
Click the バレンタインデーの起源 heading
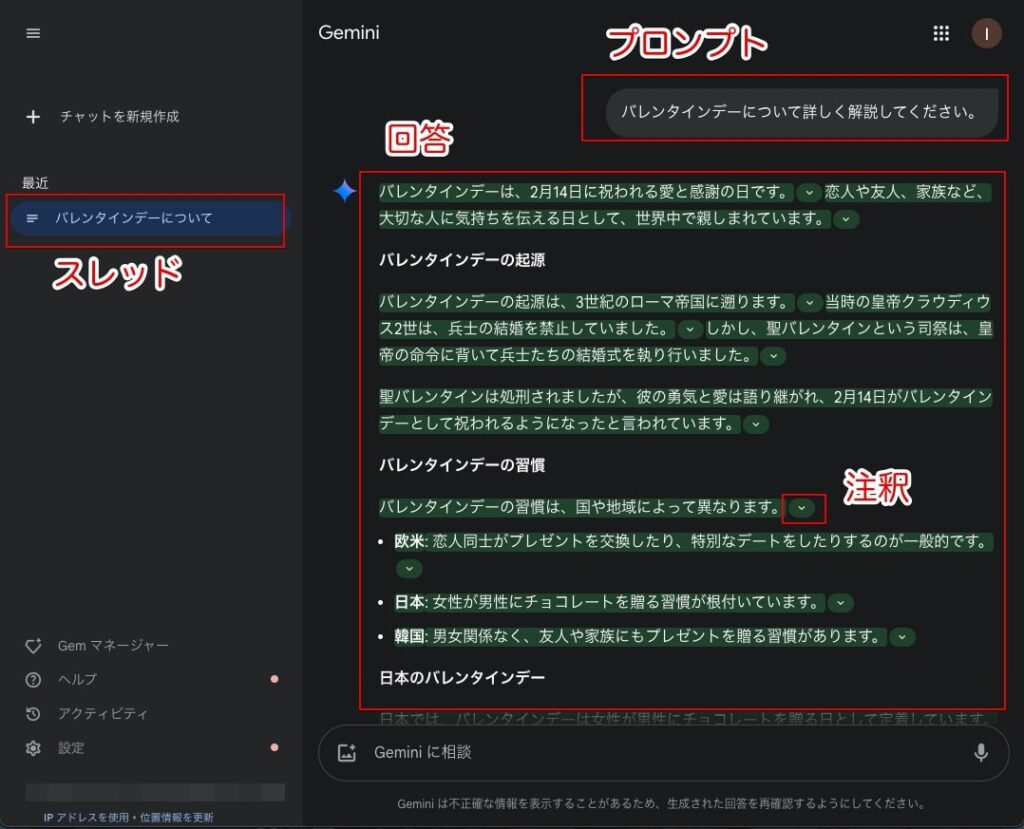point(462,260)
